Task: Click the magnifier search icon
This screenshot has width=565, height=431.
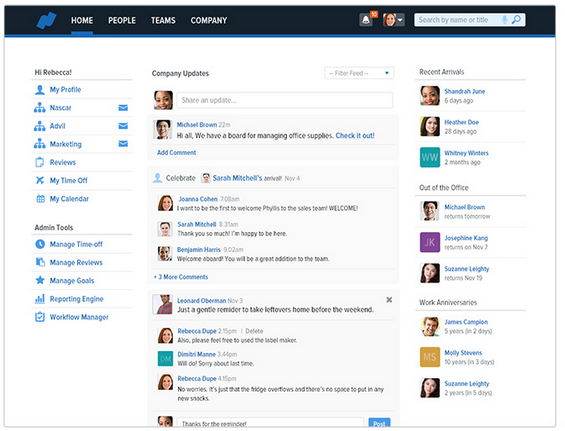Action: point(516,19)
